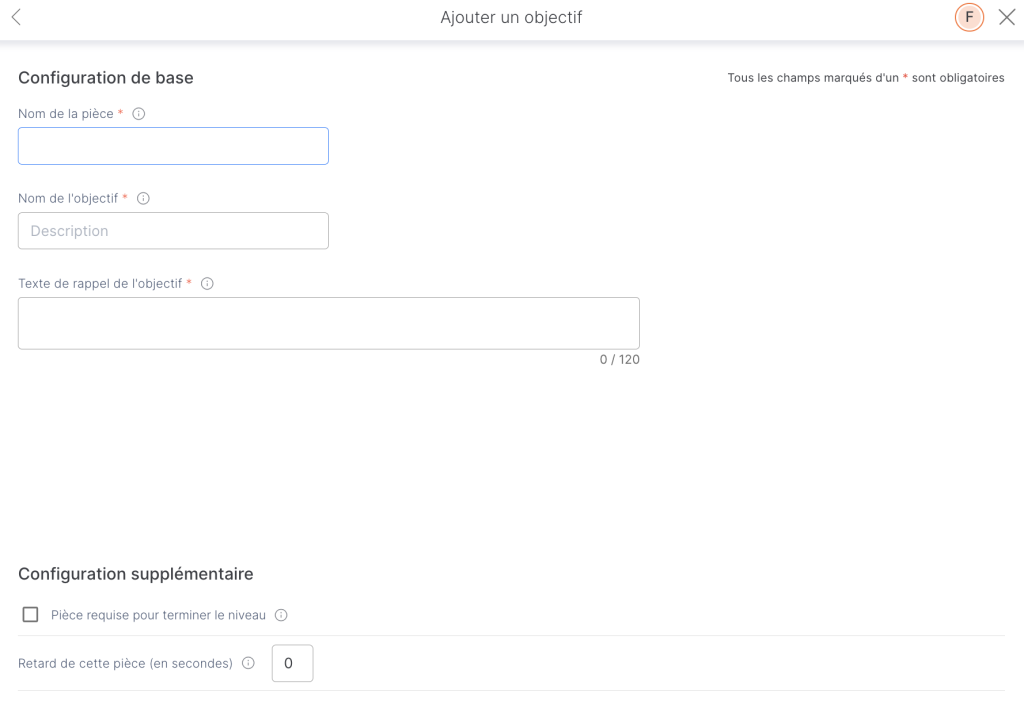This screenshot has height=708, width=1024.
Task: Click info icon for Retard de cette pièce
Action: coord(248,663)
